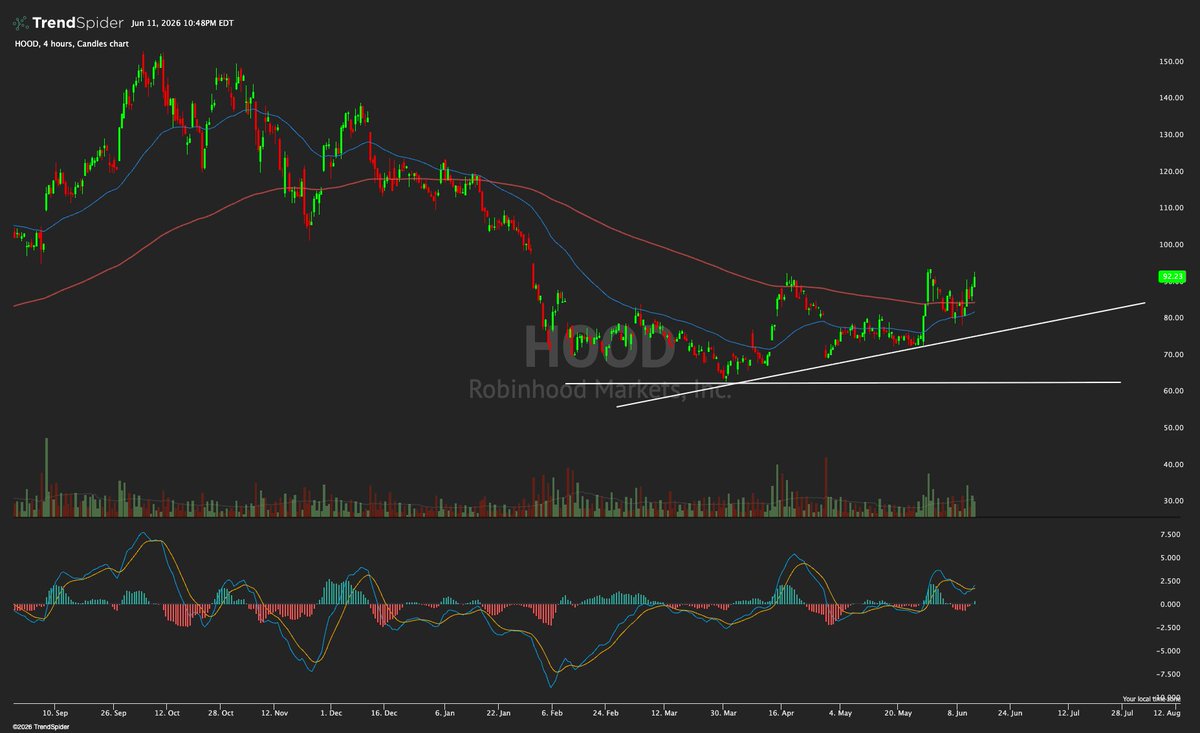
Task: Click the 50.00 price axis label
Action: pyautogui.click(x=1174, y=428)
